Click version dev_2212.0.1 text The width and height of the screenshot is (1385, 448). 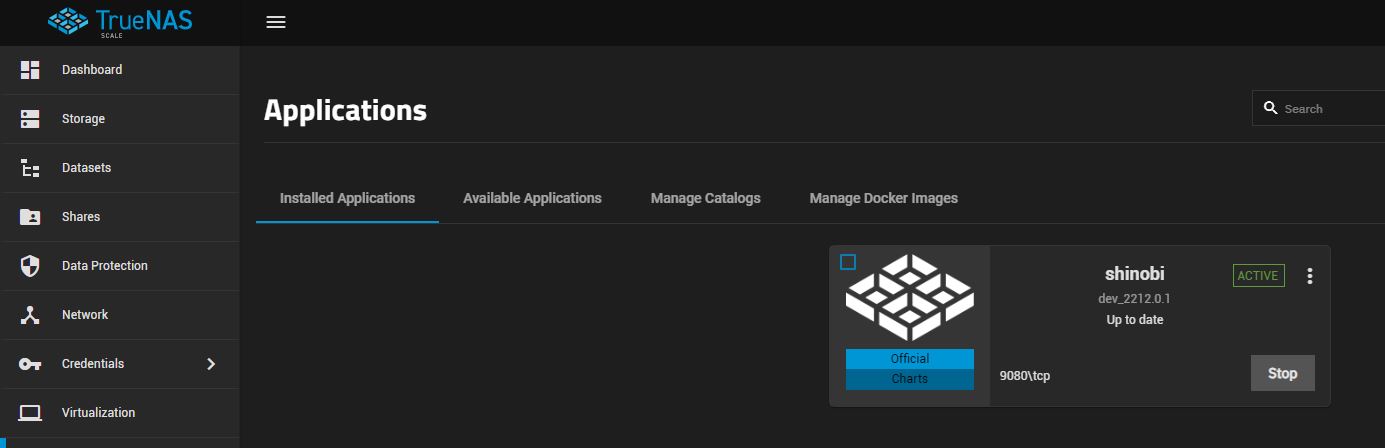pyautogui.click(x=1134, y=298)
